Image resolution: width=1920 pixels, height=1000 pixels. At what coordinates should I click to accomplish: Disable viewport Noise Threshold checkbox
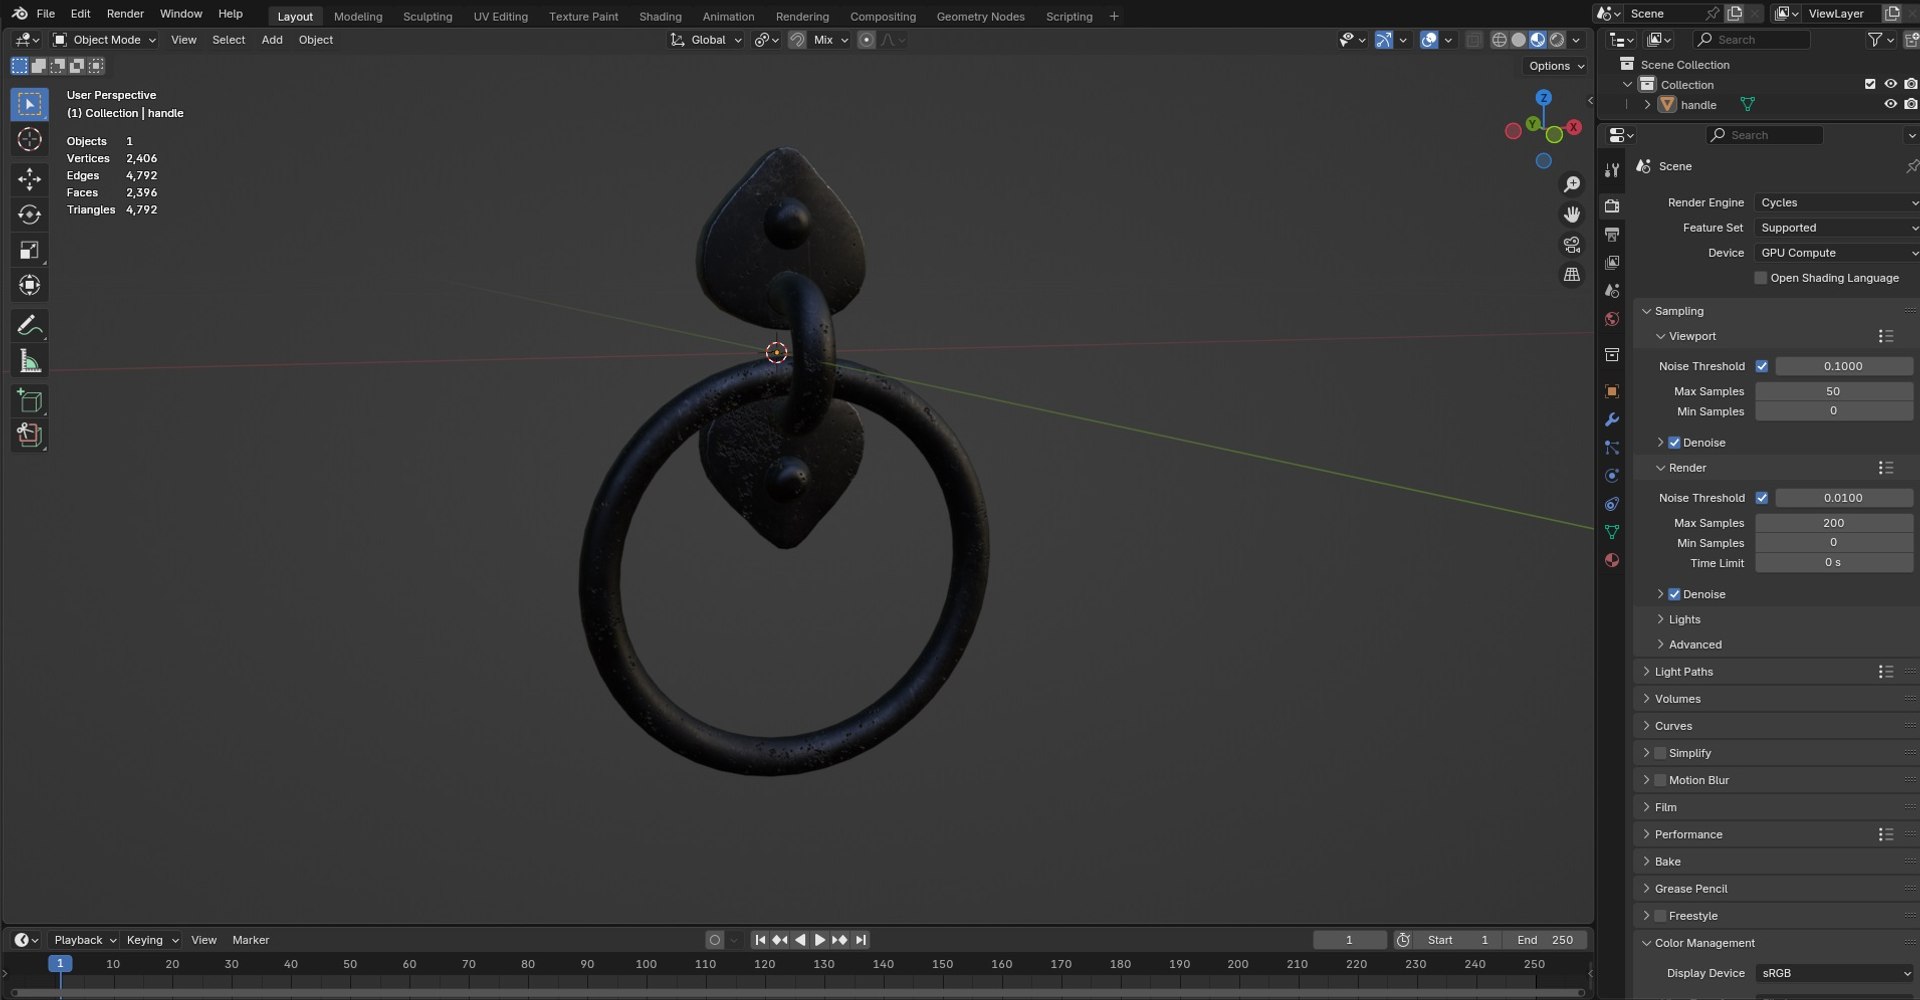tap(1762, 367)
